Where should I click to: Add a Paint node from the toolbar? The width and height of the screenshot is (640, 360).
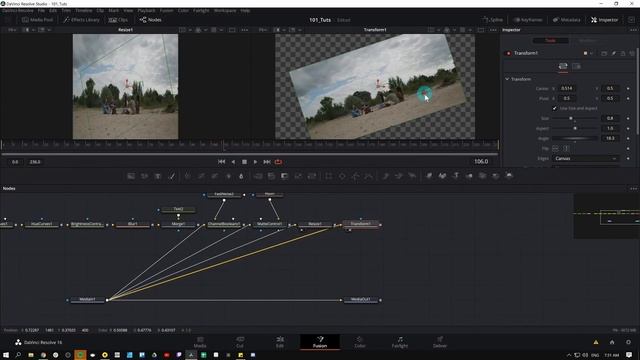(x=172, y=176)
